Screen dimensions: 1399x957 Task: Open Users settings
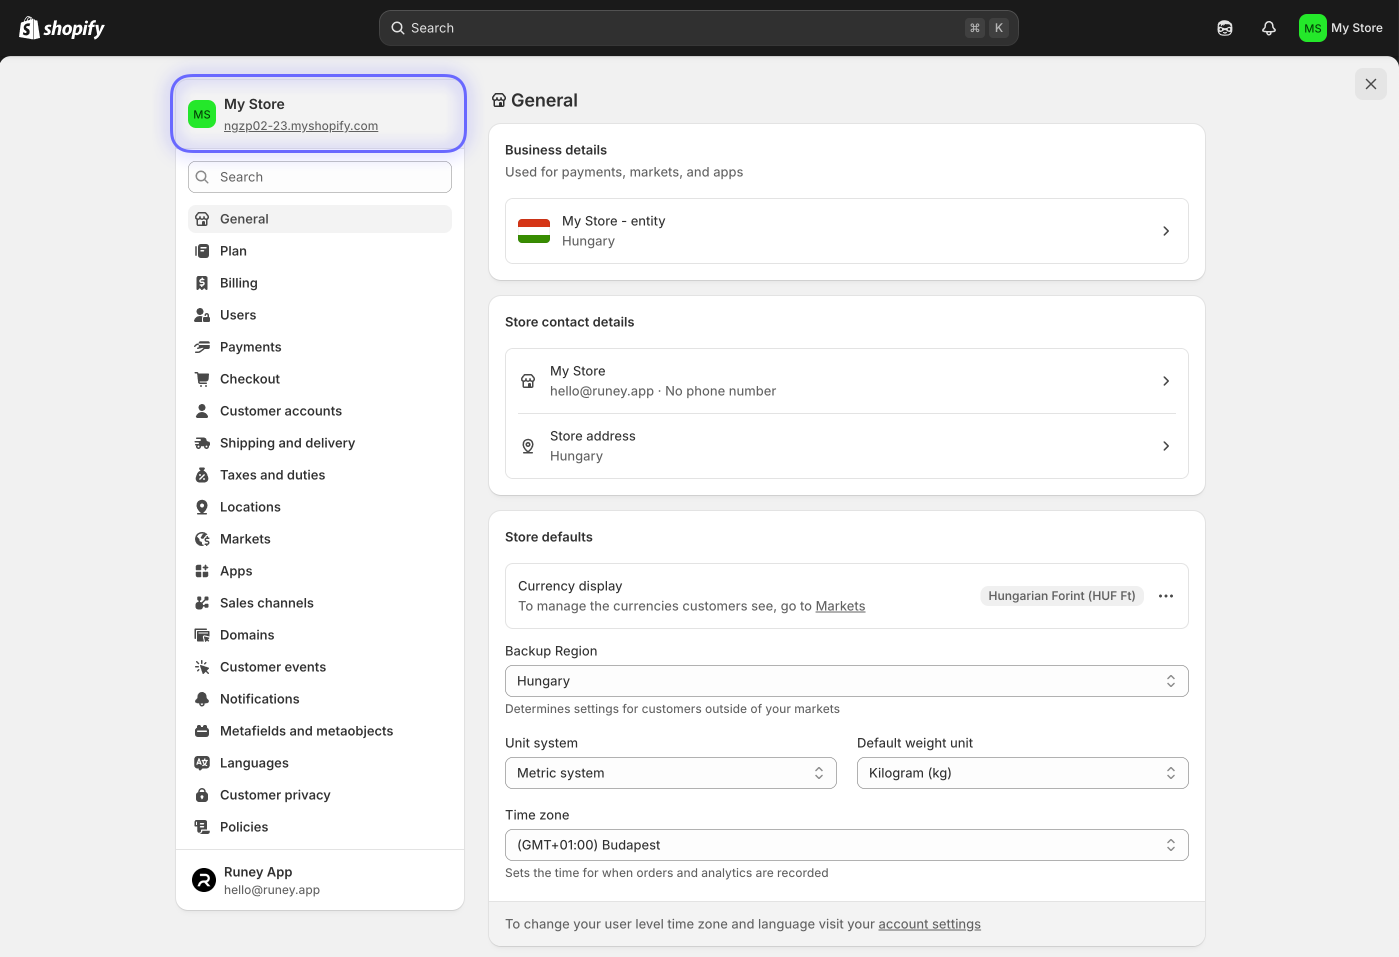(320, 315)
